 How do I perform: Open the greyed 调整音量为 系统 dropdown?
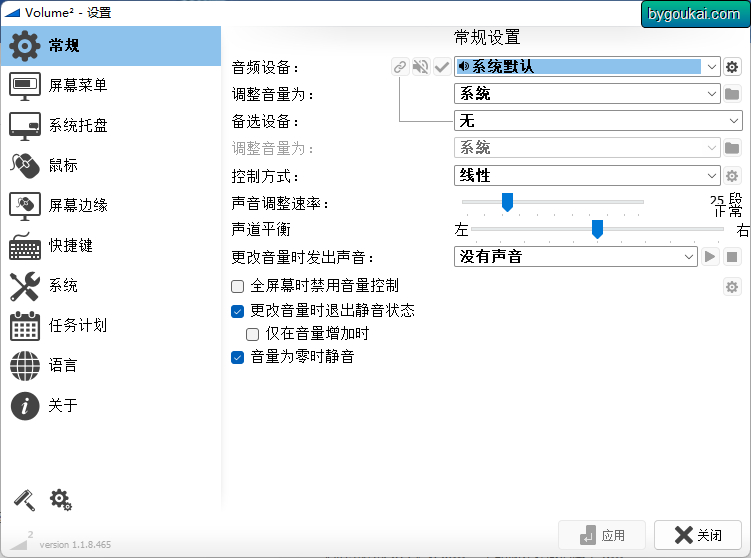click(x=587, y=148)
